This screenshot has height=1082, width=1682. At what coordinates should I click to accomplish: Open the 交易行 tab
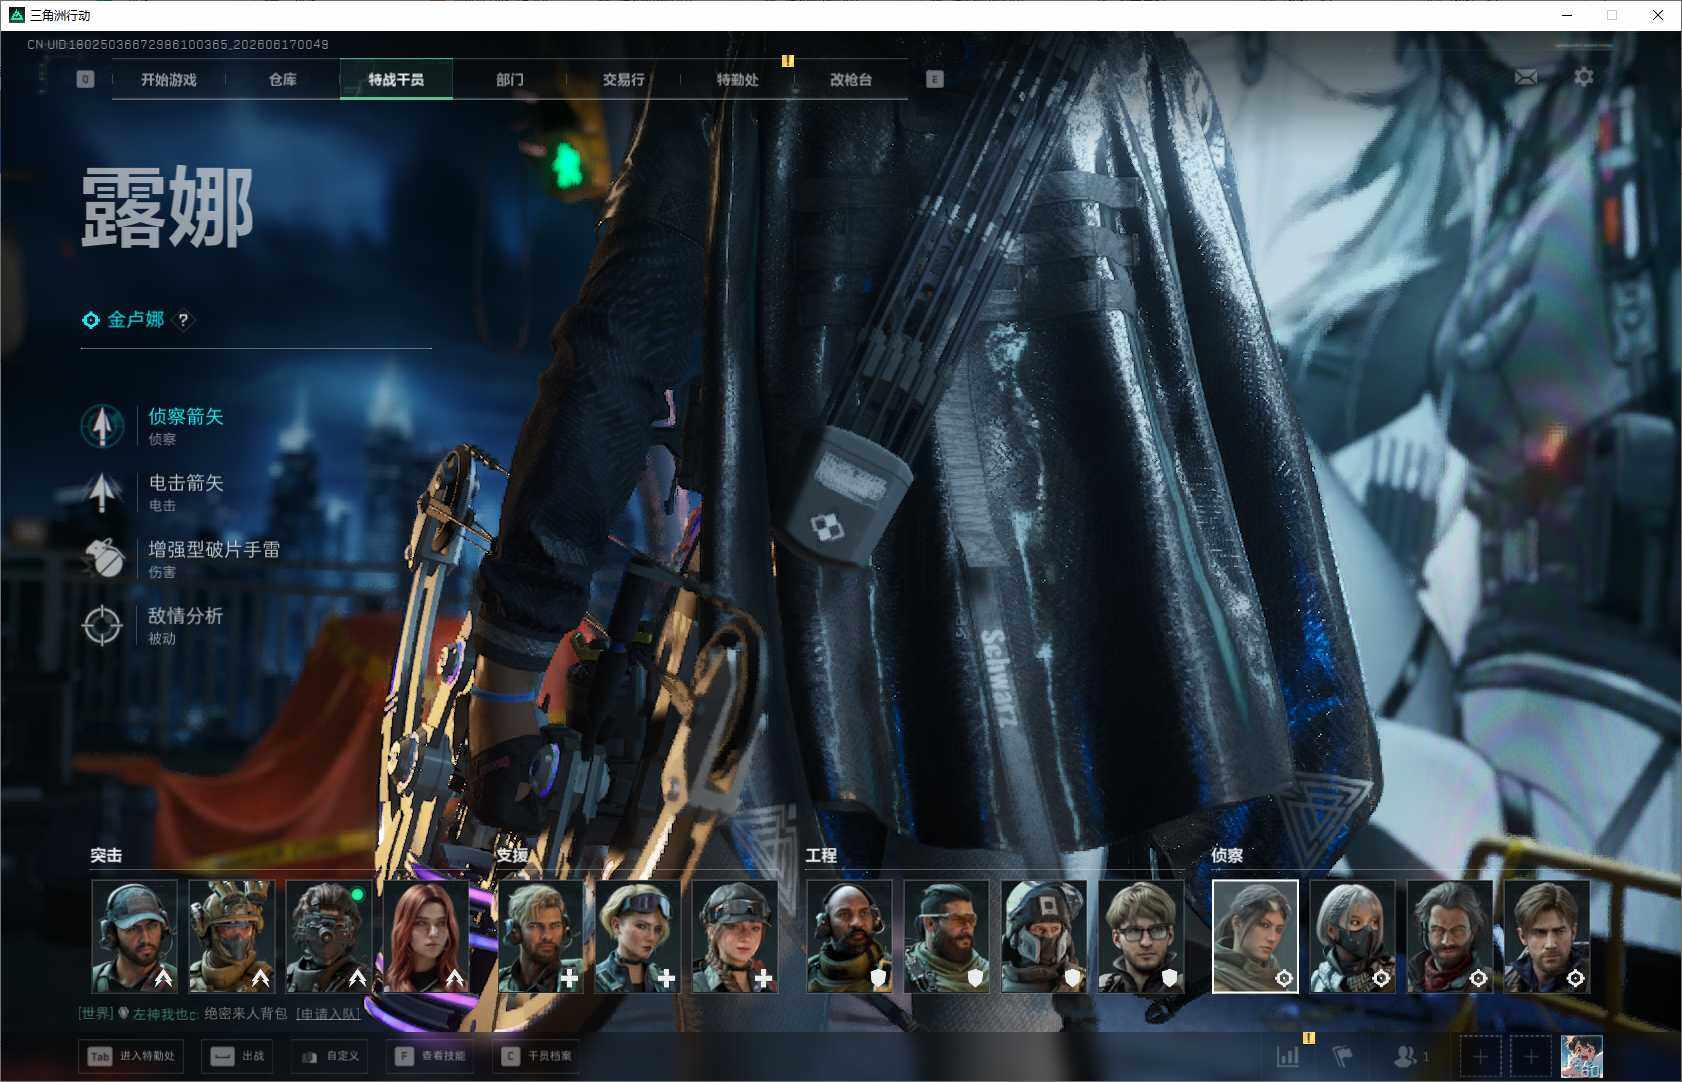(x=623, y=79)
